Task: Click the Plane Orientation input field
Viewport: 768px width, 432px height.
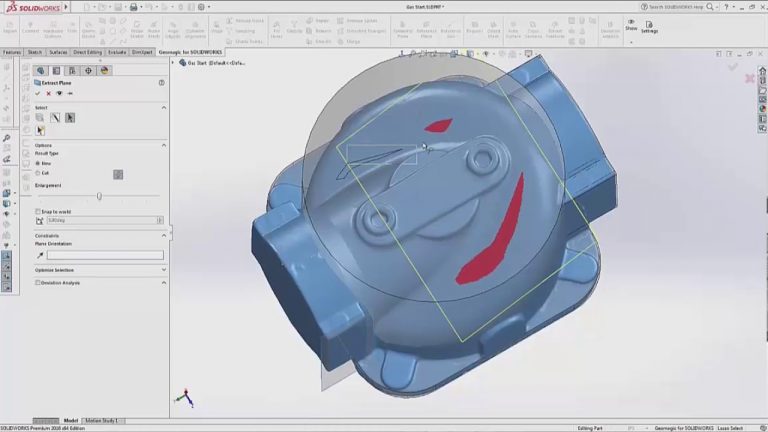Action: click(104, 256)
